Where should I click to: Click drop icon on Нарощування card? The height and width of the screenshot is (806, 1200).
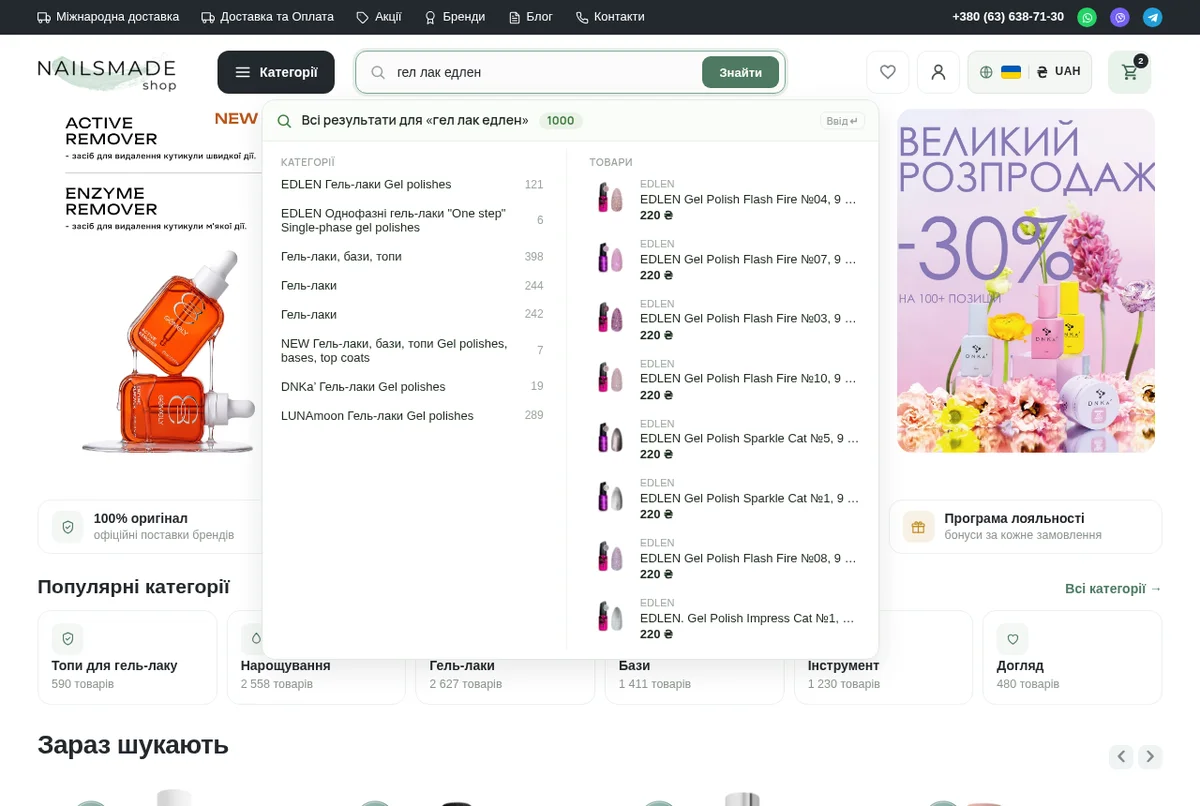[255, 639]
